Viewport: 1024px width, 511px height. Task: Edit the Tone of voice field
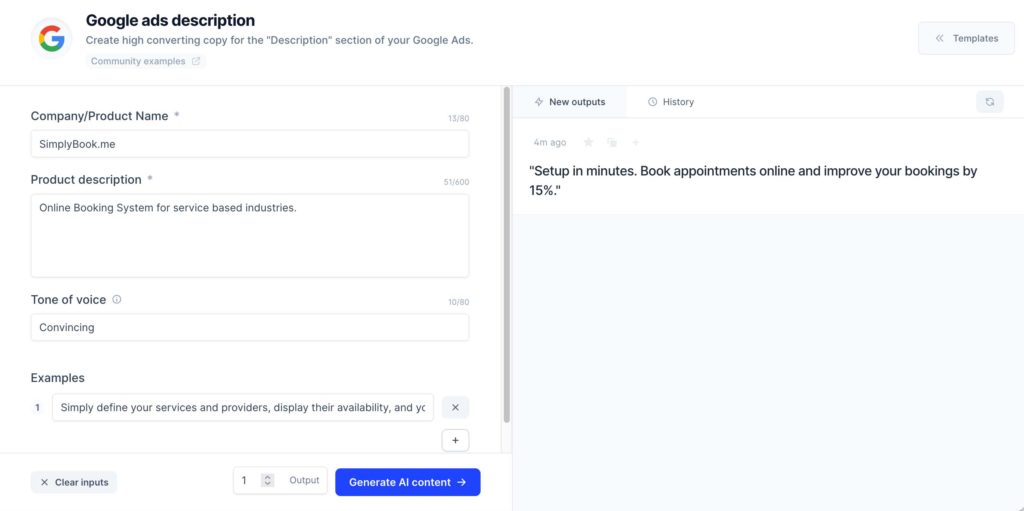coord(249,327)
